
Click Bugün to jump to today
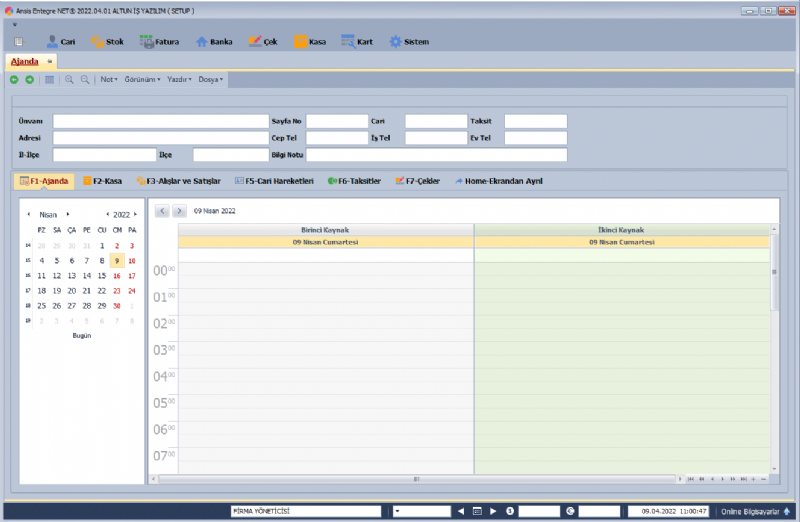coord(82,336)
